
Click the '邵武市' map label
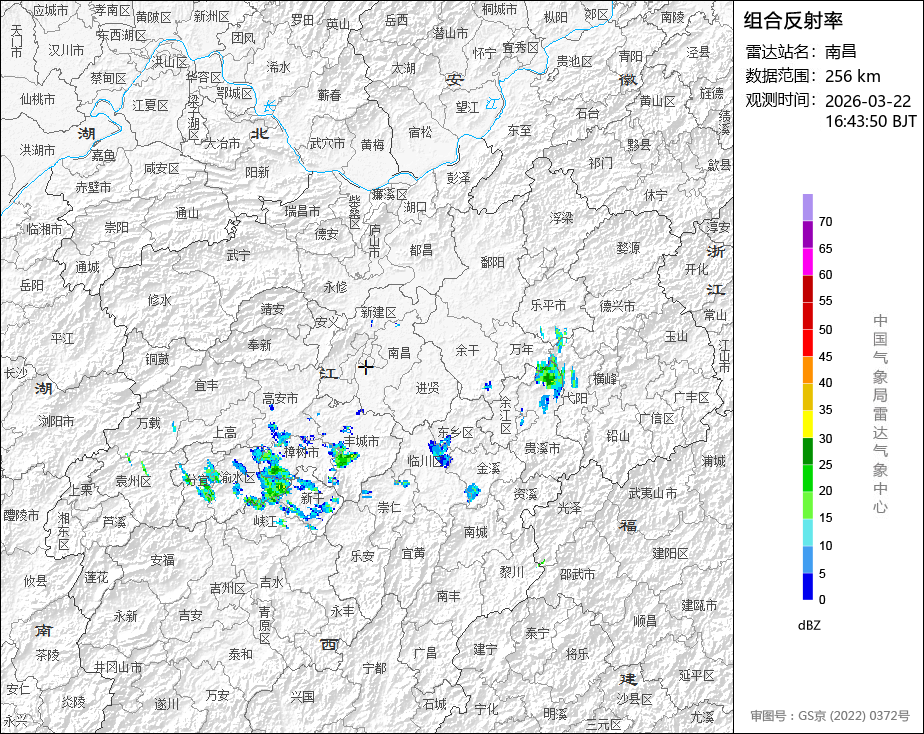pos(578,574)
